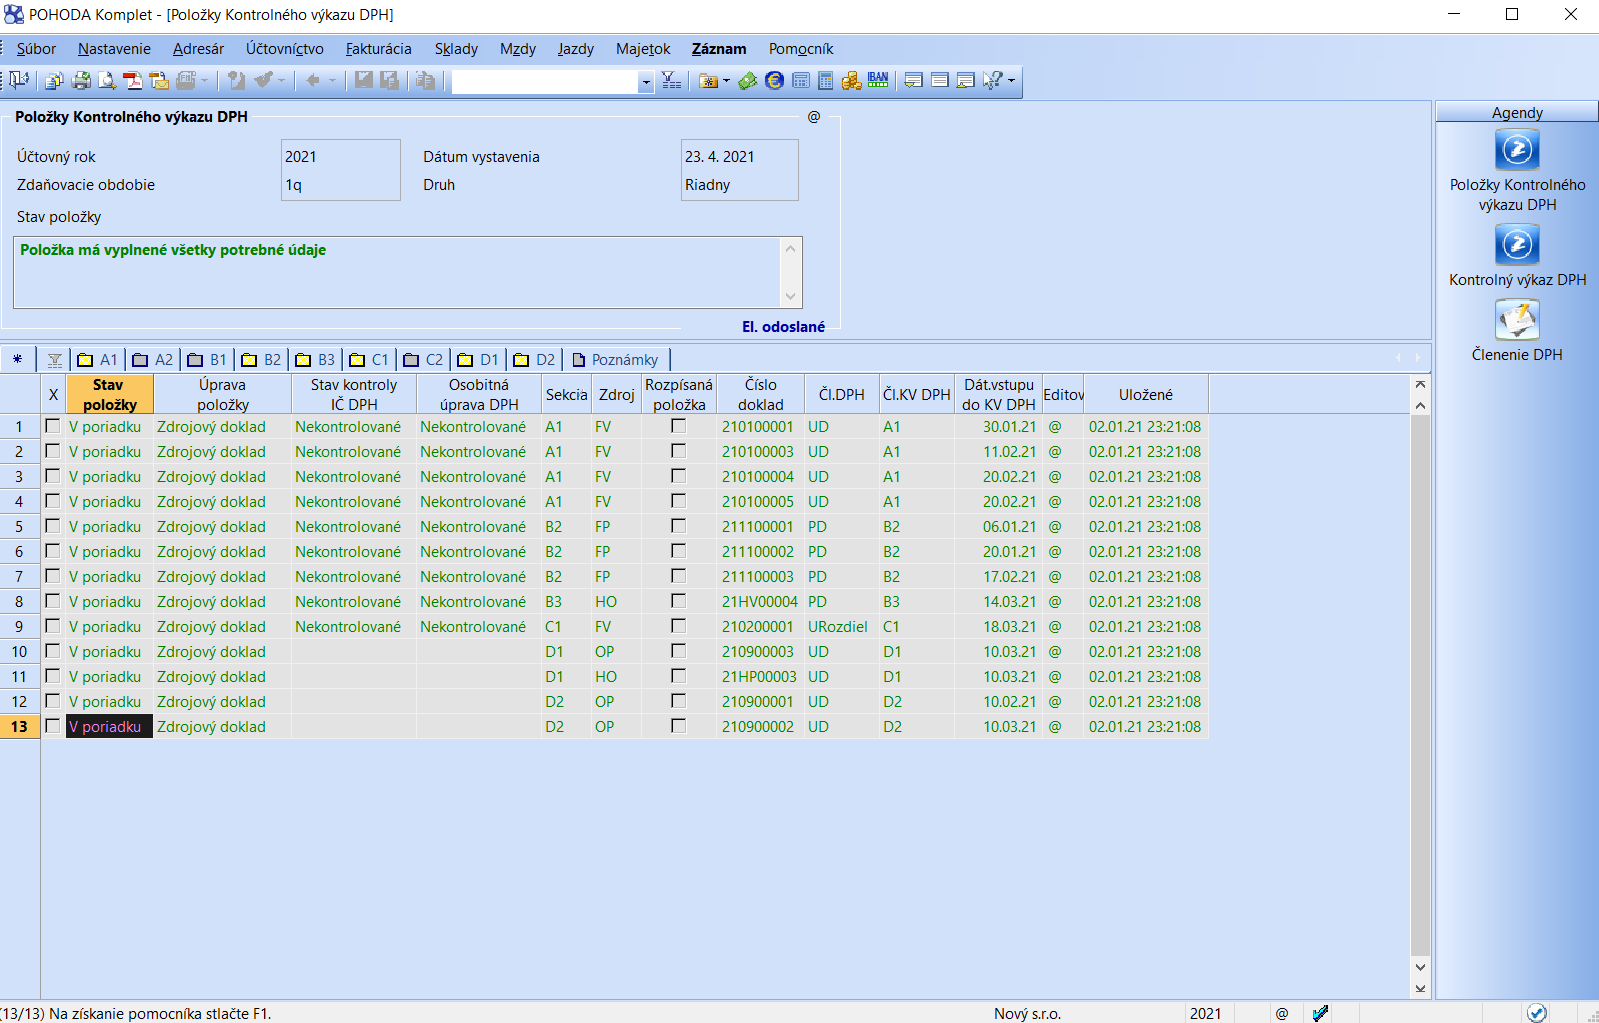Click the filter funnel icon in toolbar
The image size is (1599, 1023).
pos(671,81)
